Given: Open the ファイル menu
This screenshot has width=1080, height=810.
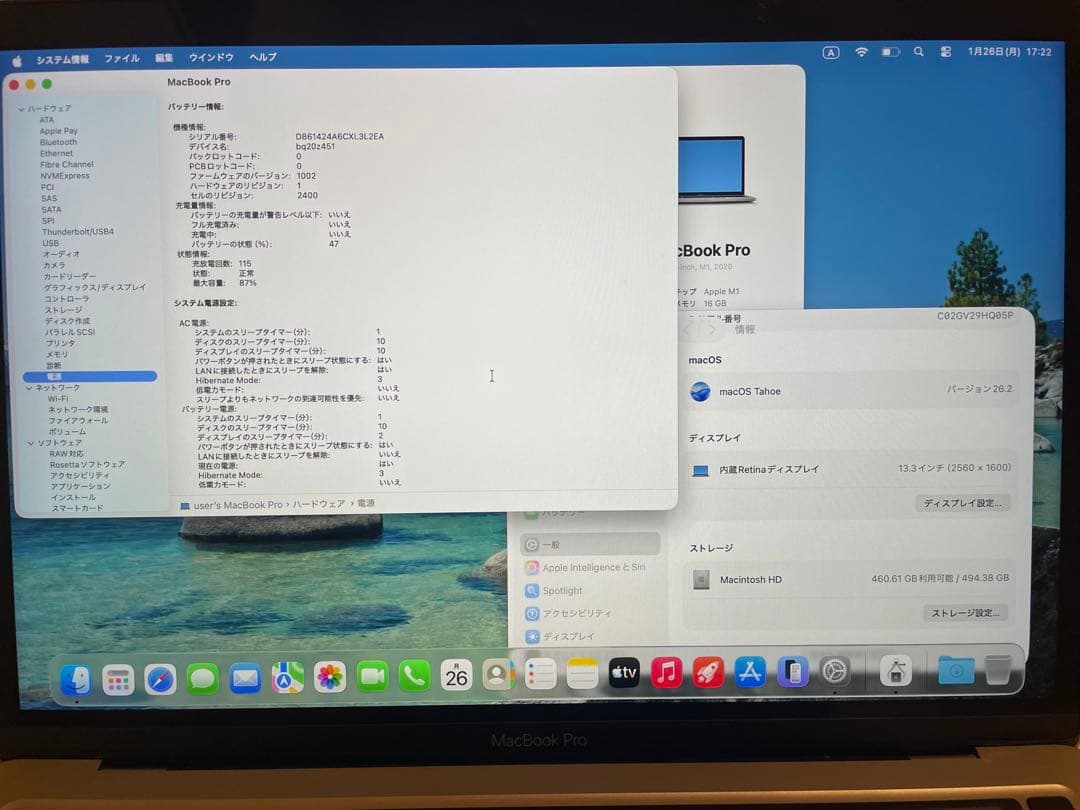Looking at the screenshot, I should 121,57.
